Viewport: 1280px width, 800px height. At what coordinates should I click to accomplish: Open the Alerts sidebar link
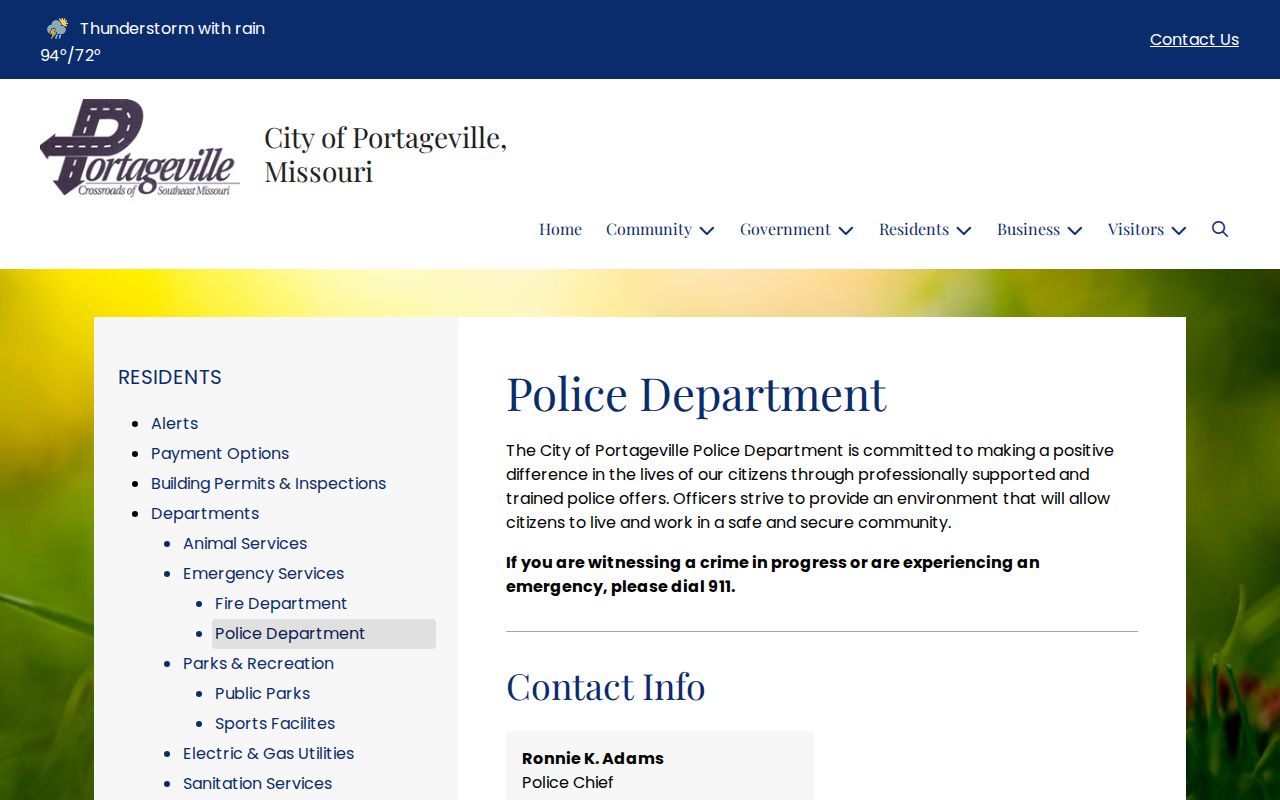(x=175, y=423)
